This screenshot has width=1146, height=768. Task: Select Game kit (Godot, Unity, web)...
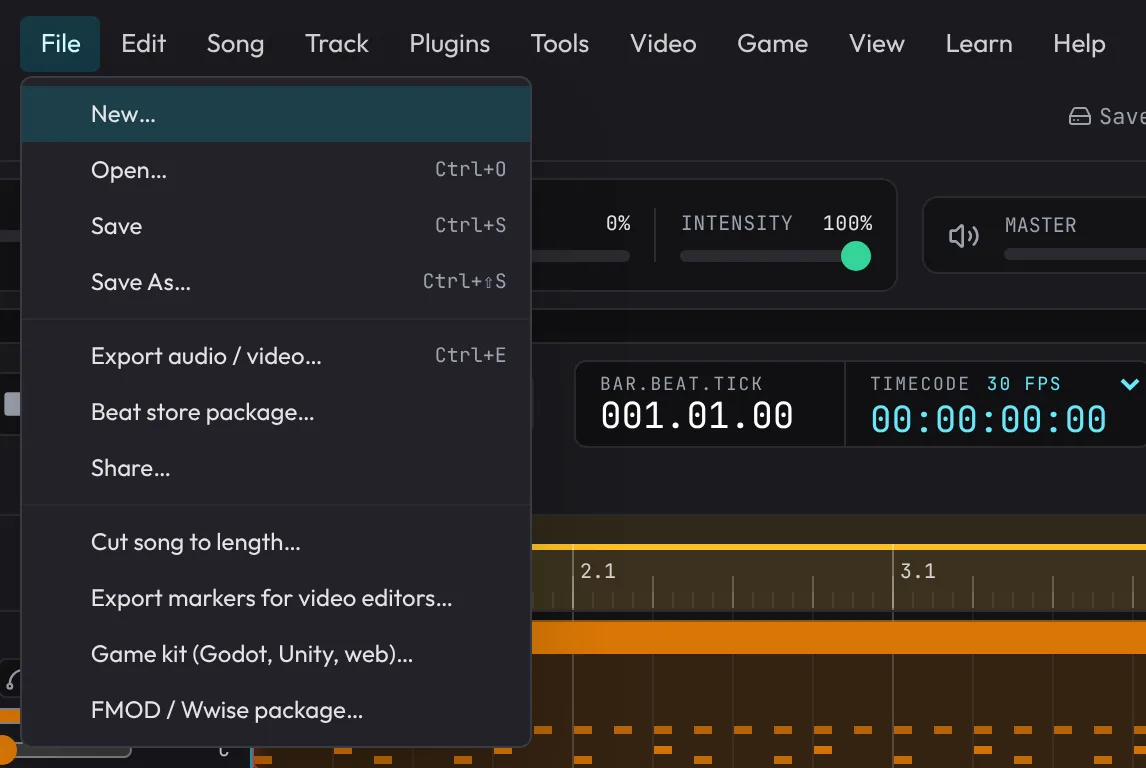pyautogui.click(x=276, y=654)
